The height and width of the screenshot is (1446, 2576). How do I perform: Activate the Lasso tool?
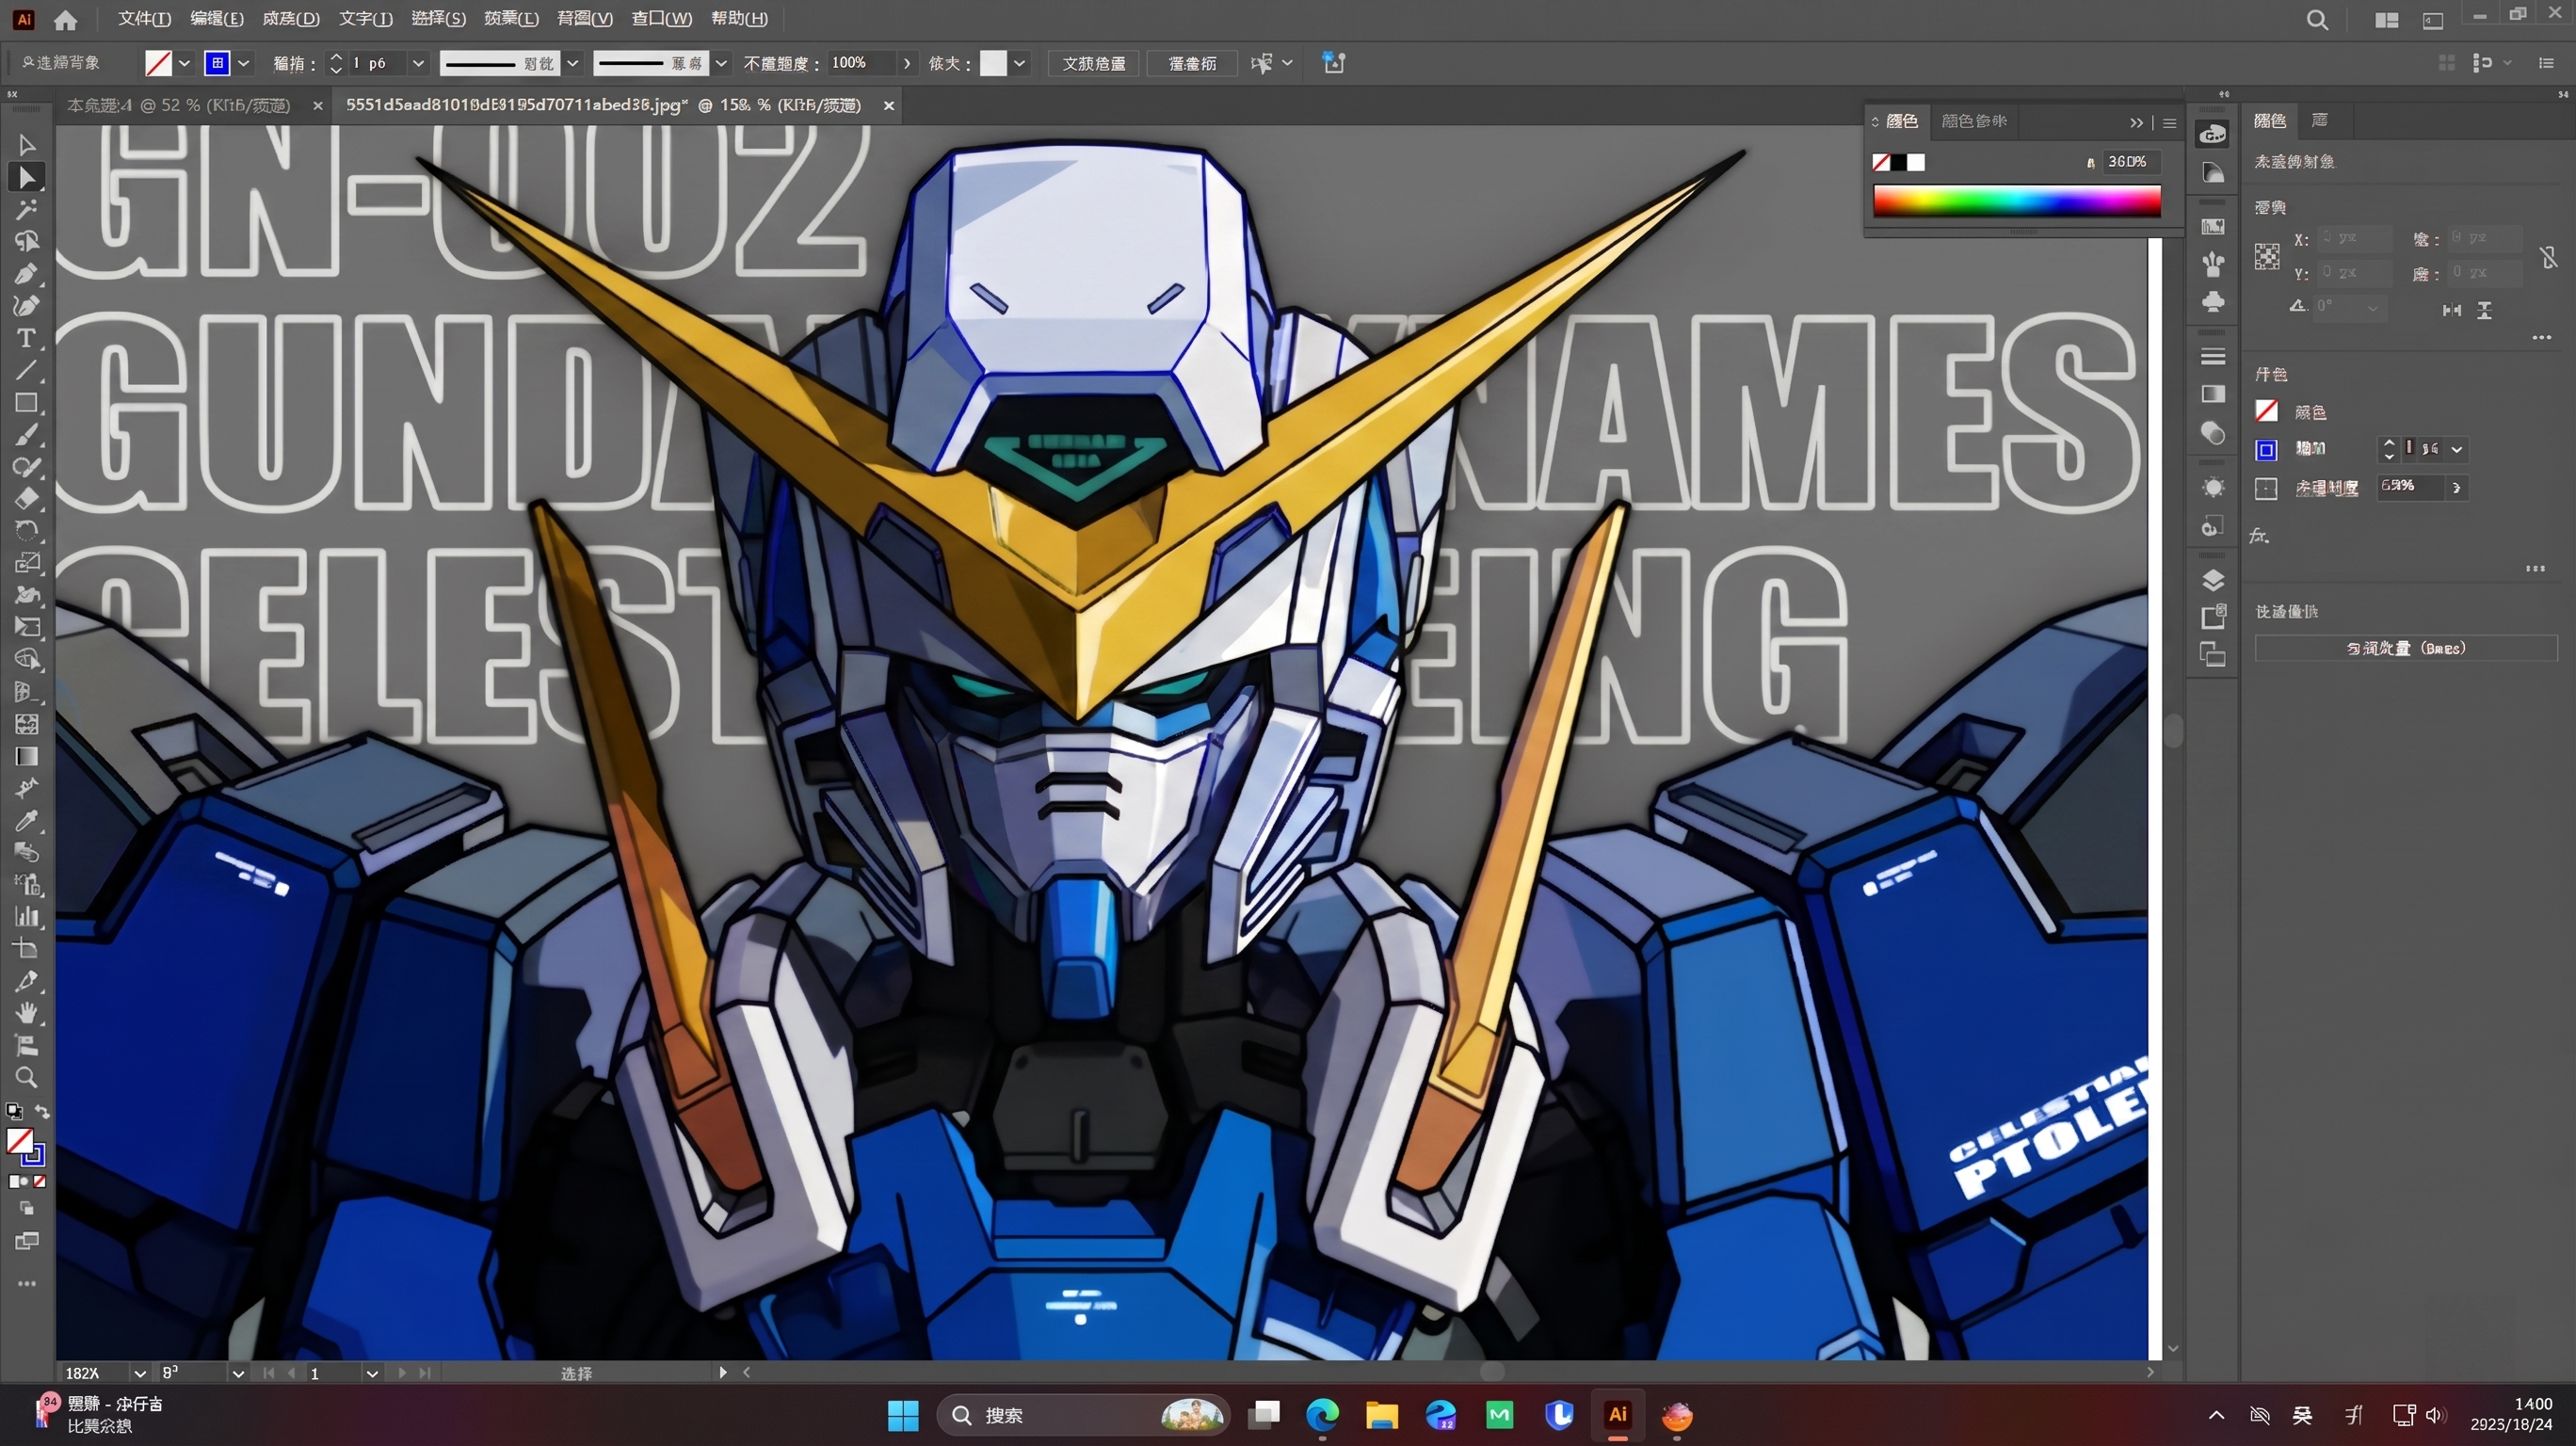pos(27,242)
